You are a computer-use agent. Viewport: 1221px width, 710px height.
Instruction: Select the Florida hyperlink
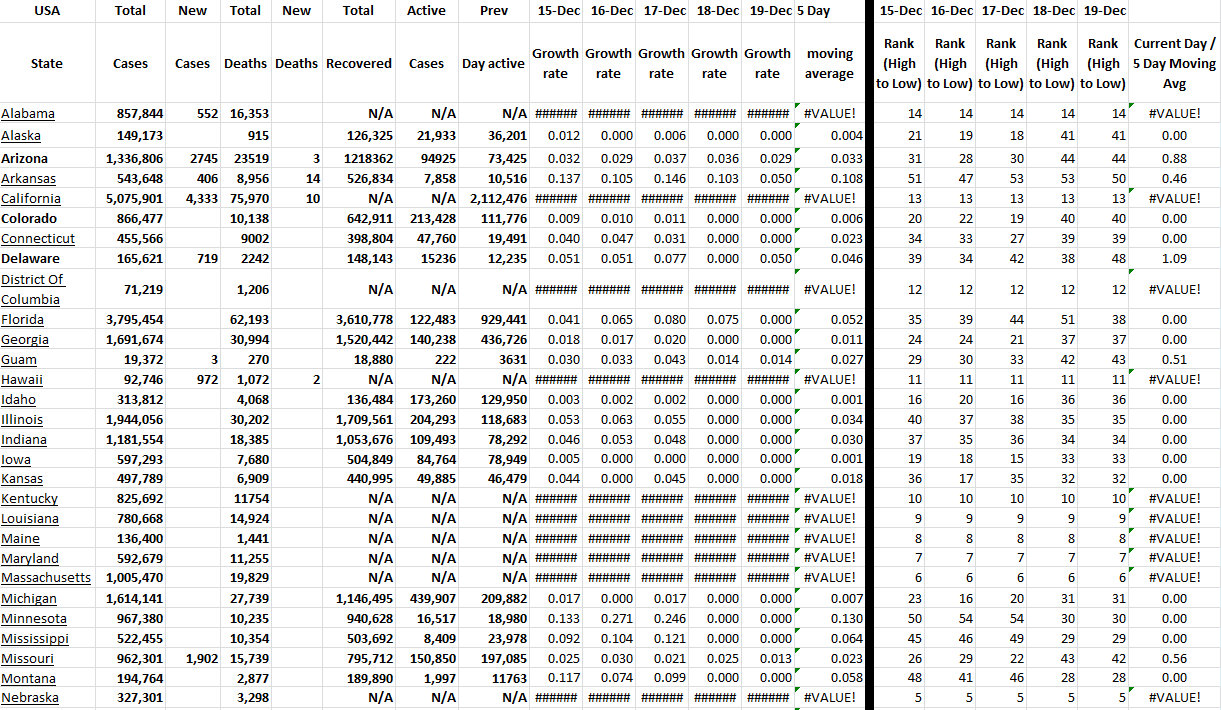pyautogui.click(x=22, y=320)
